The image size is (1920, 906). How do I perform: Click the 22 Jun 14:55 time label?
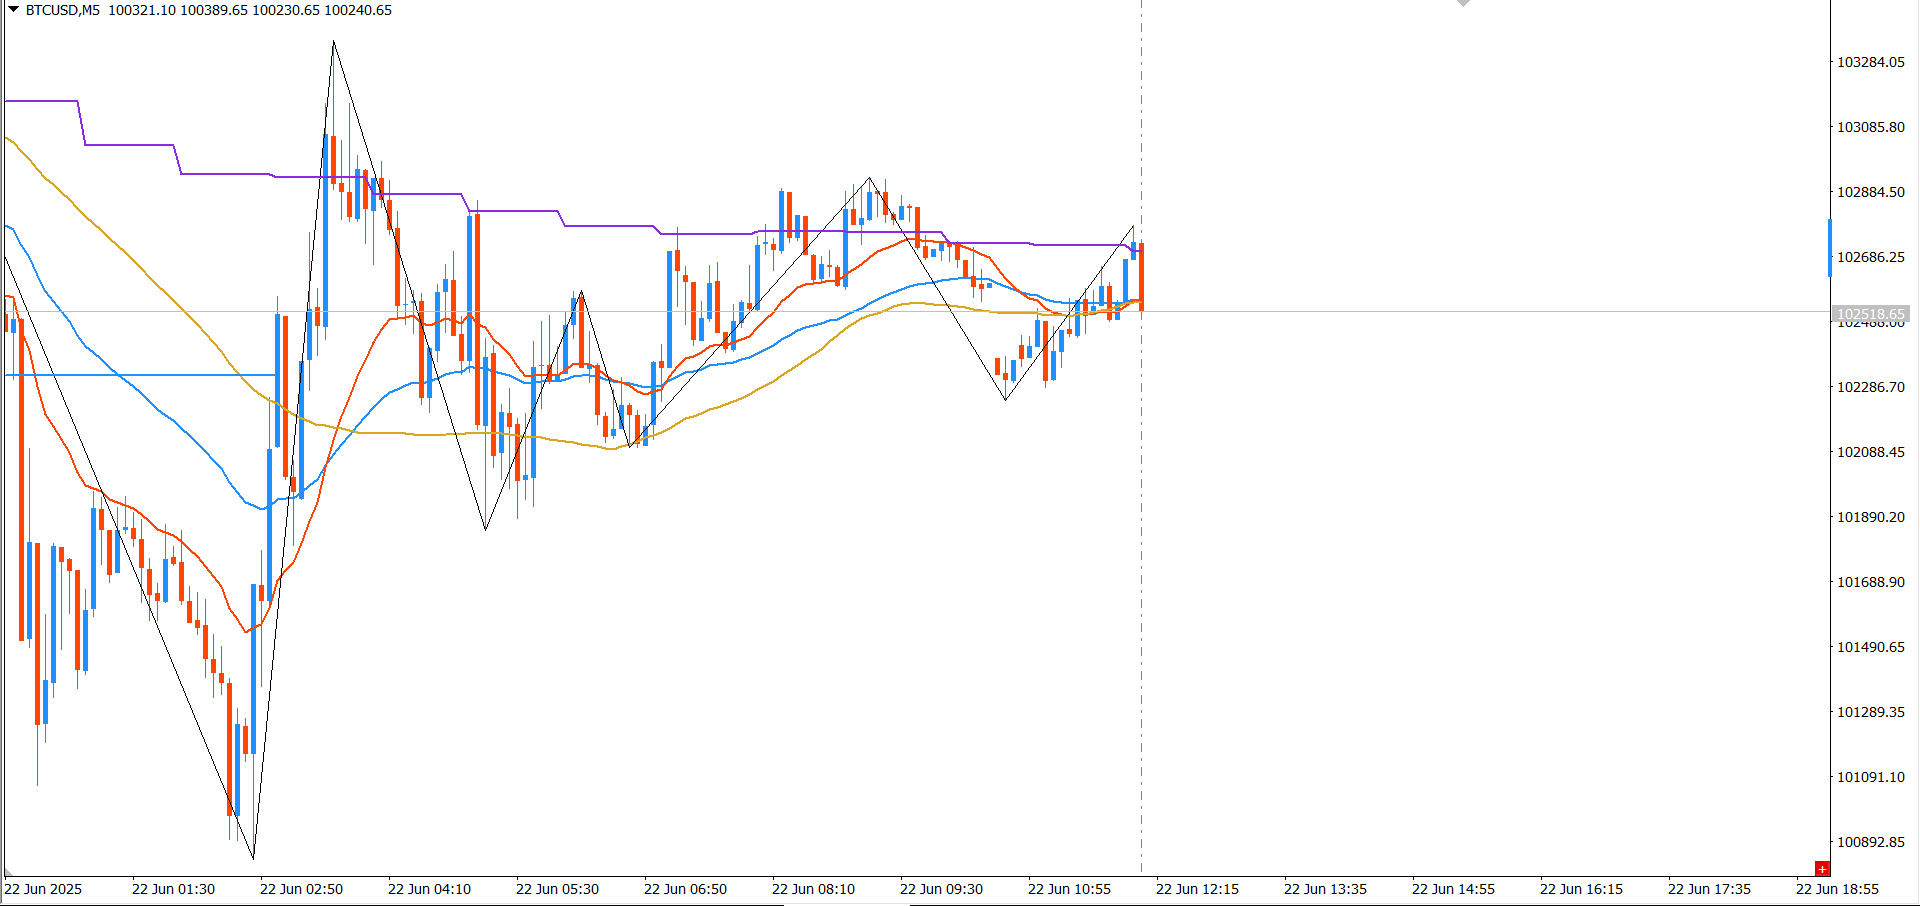tap(1453, 889)
